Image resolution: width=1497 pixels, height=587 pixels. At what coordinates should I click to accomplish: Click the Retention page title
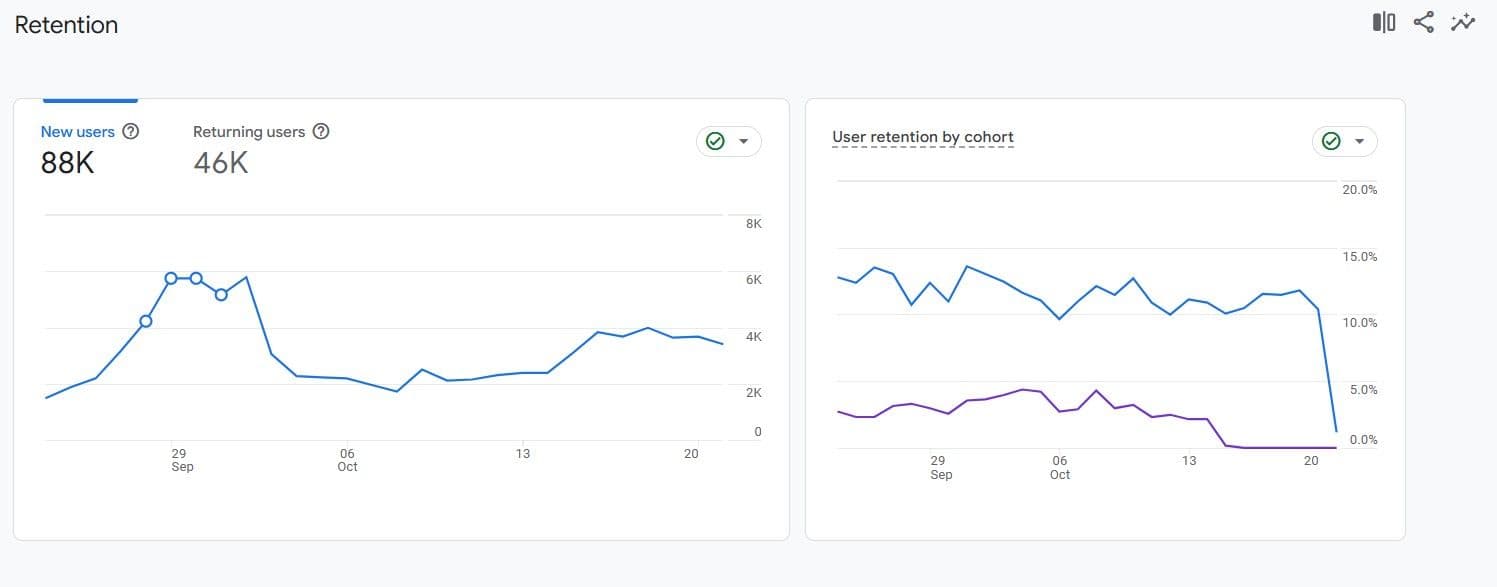pos(65,24)
